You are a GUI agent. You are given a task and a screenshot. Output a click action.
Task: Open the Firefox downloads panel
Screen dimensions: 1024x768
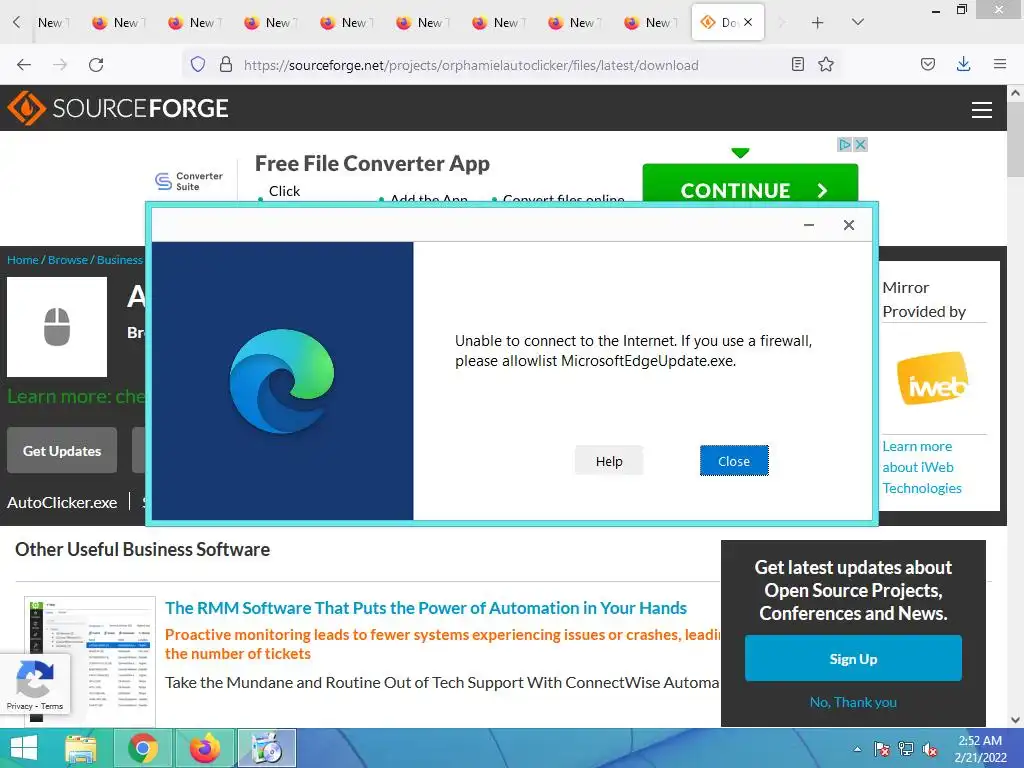point(963,64)
